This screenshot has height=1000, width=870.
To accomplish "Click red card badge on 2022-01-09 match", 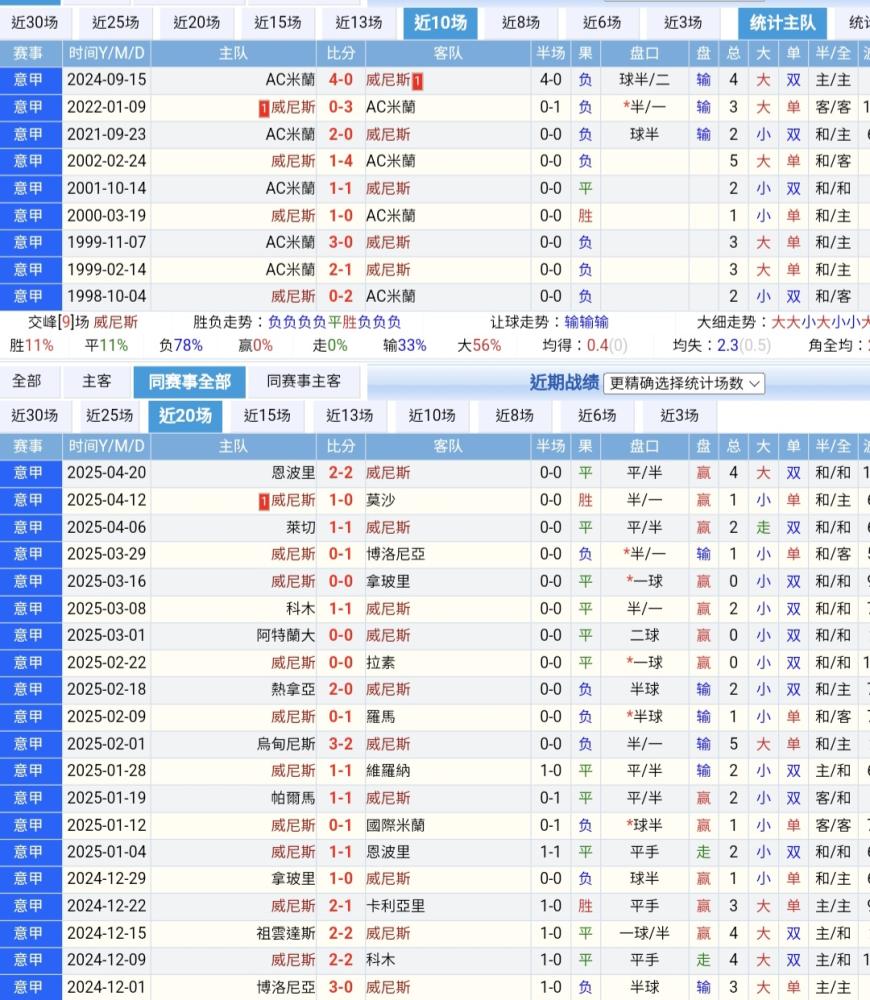I will tap(264, 107).
